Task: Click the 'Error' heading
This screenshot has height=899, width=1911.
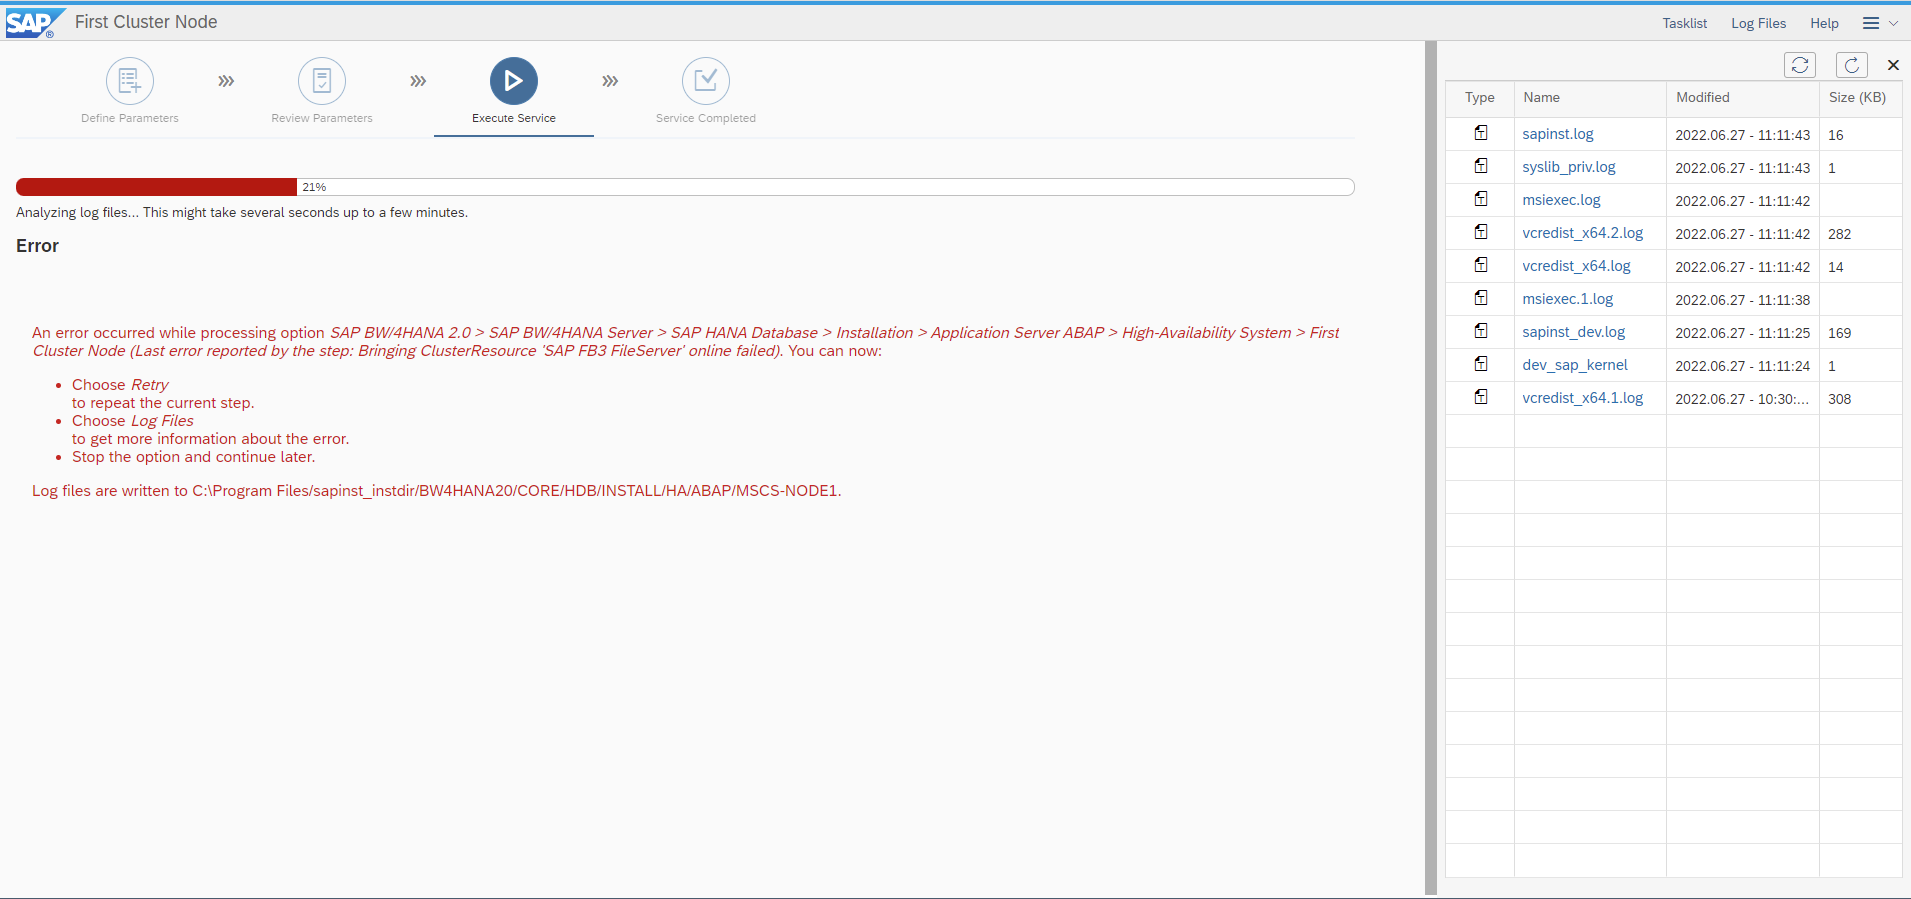Action: [37, 246]
